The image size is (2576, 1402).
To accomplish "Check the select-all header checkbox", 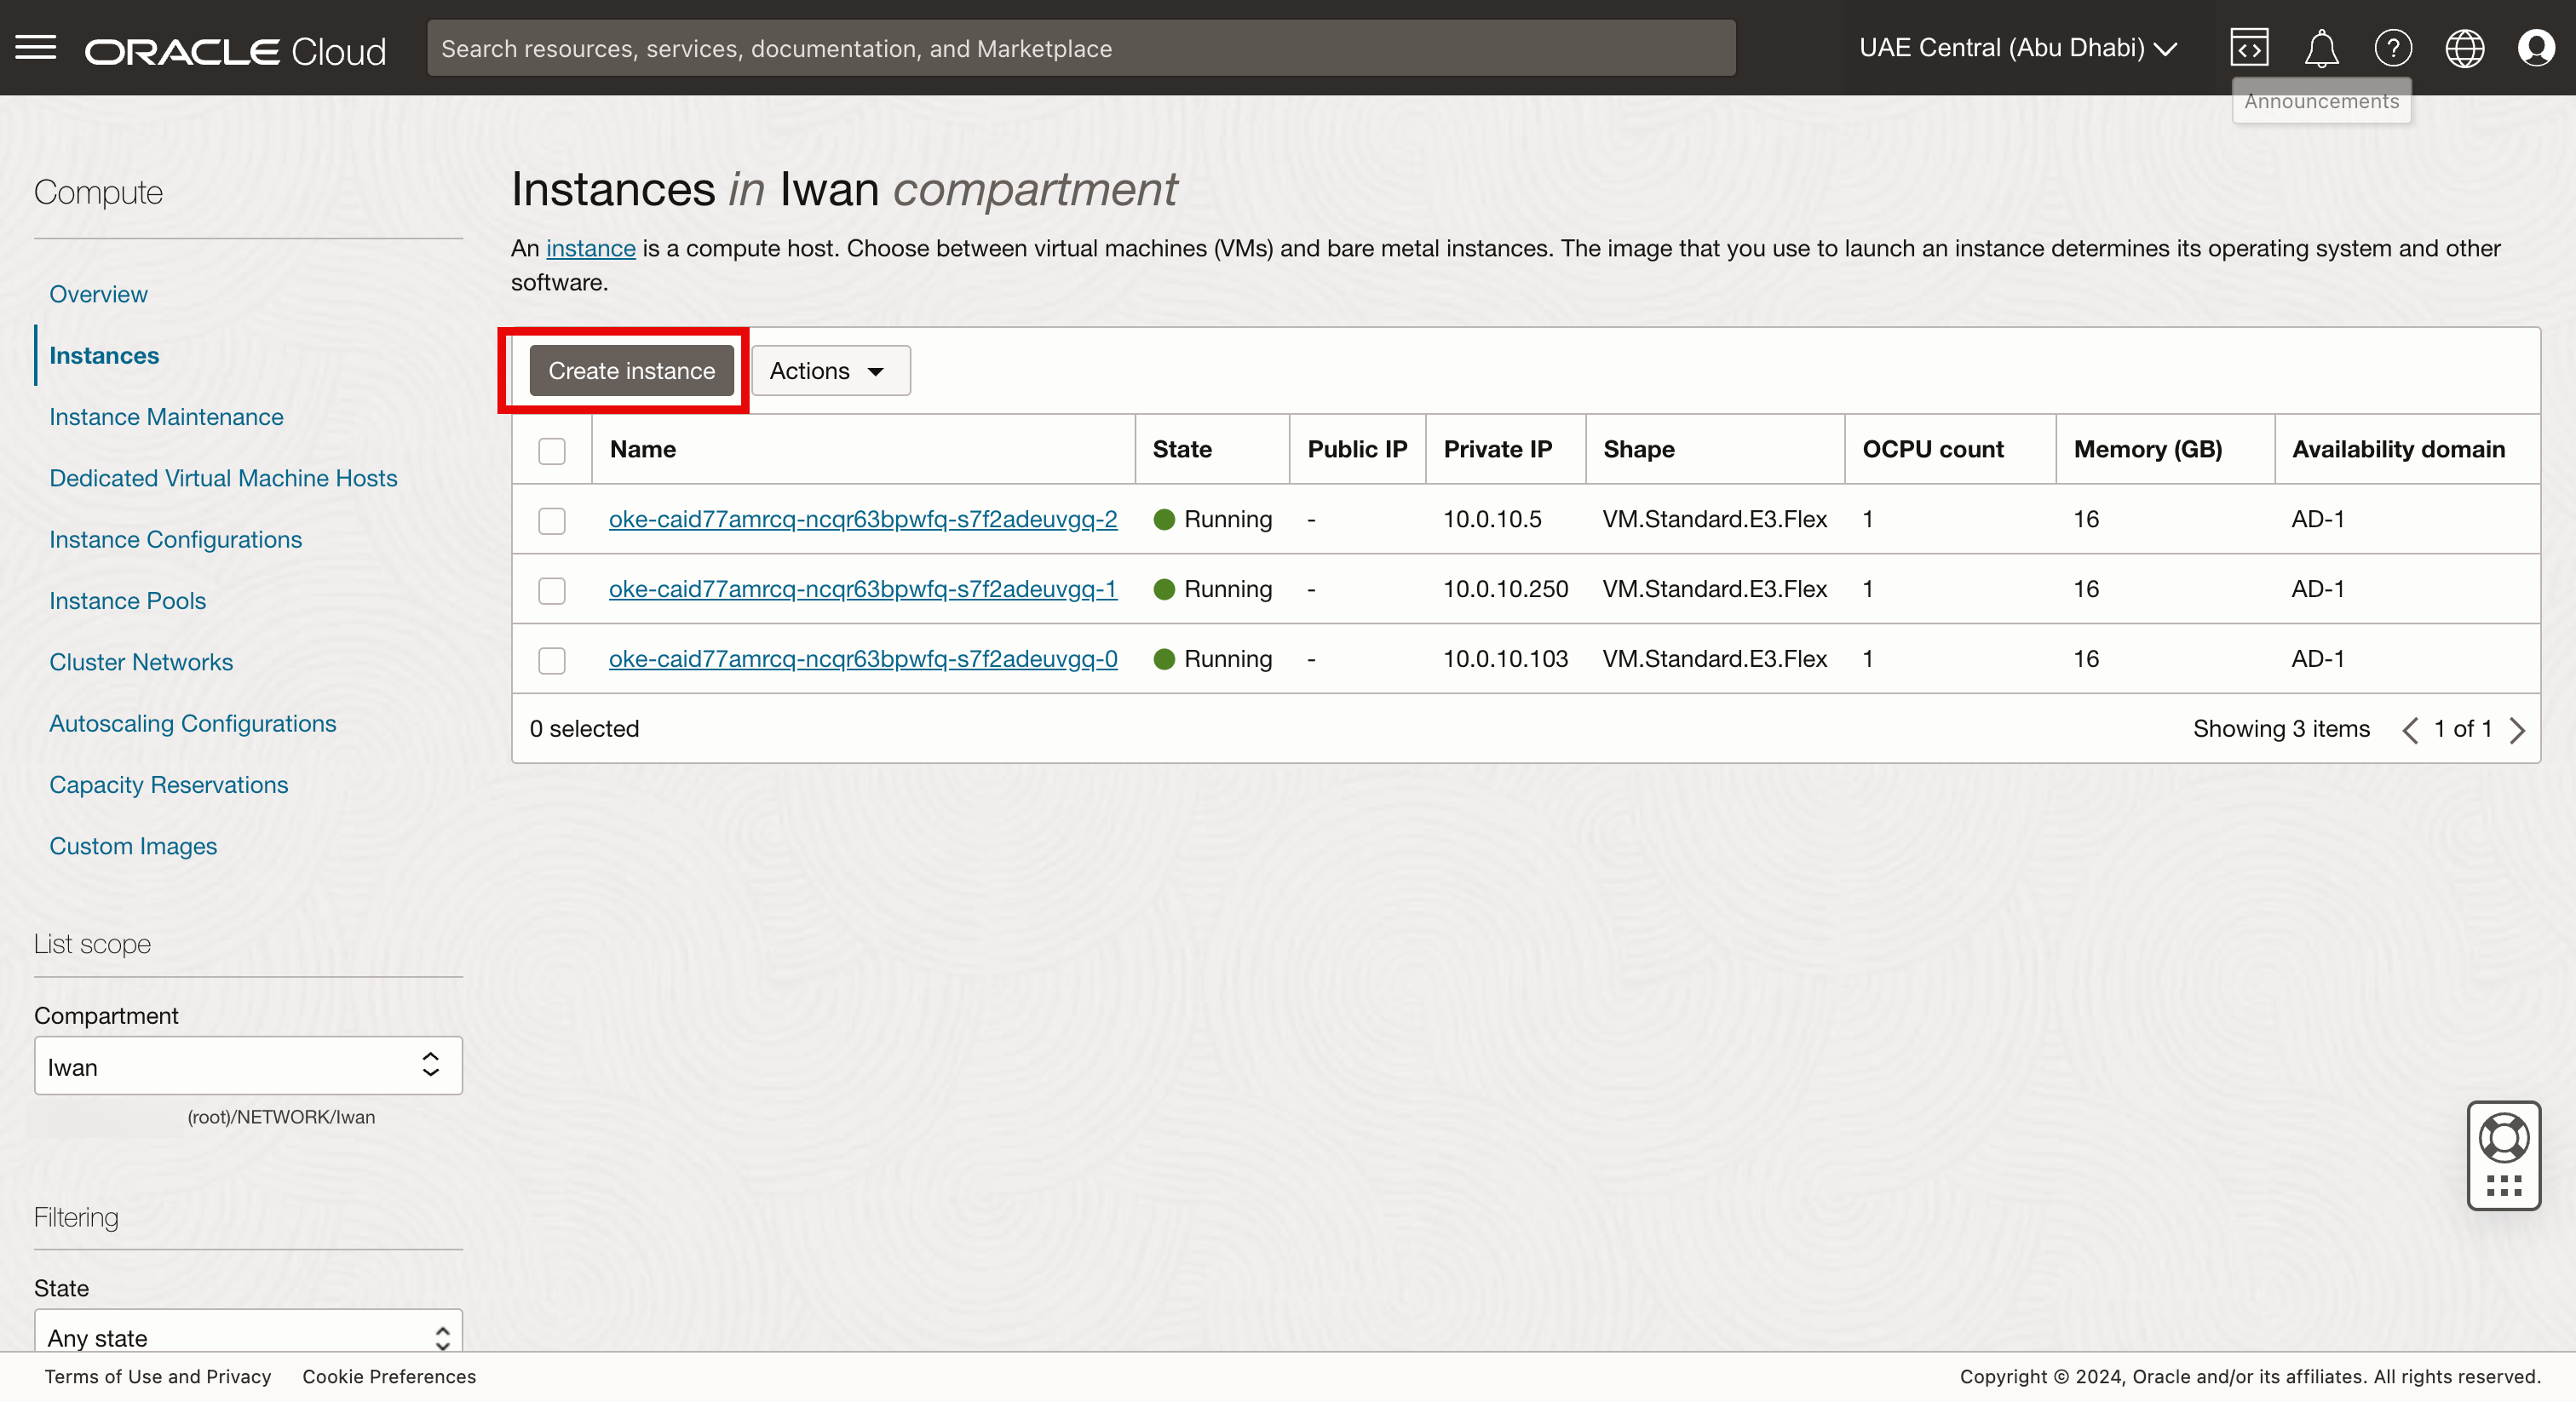I will tap(552, 451).
